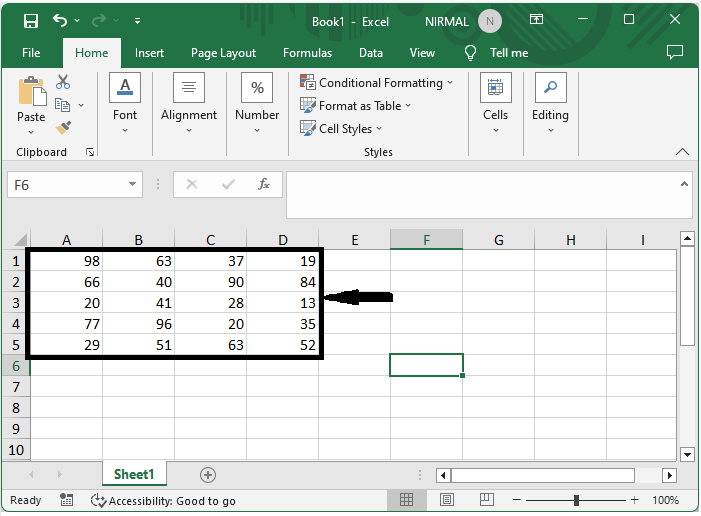Click the horizontal scrollbar right arrow
The image size is (701, 516).
[669, 475]
